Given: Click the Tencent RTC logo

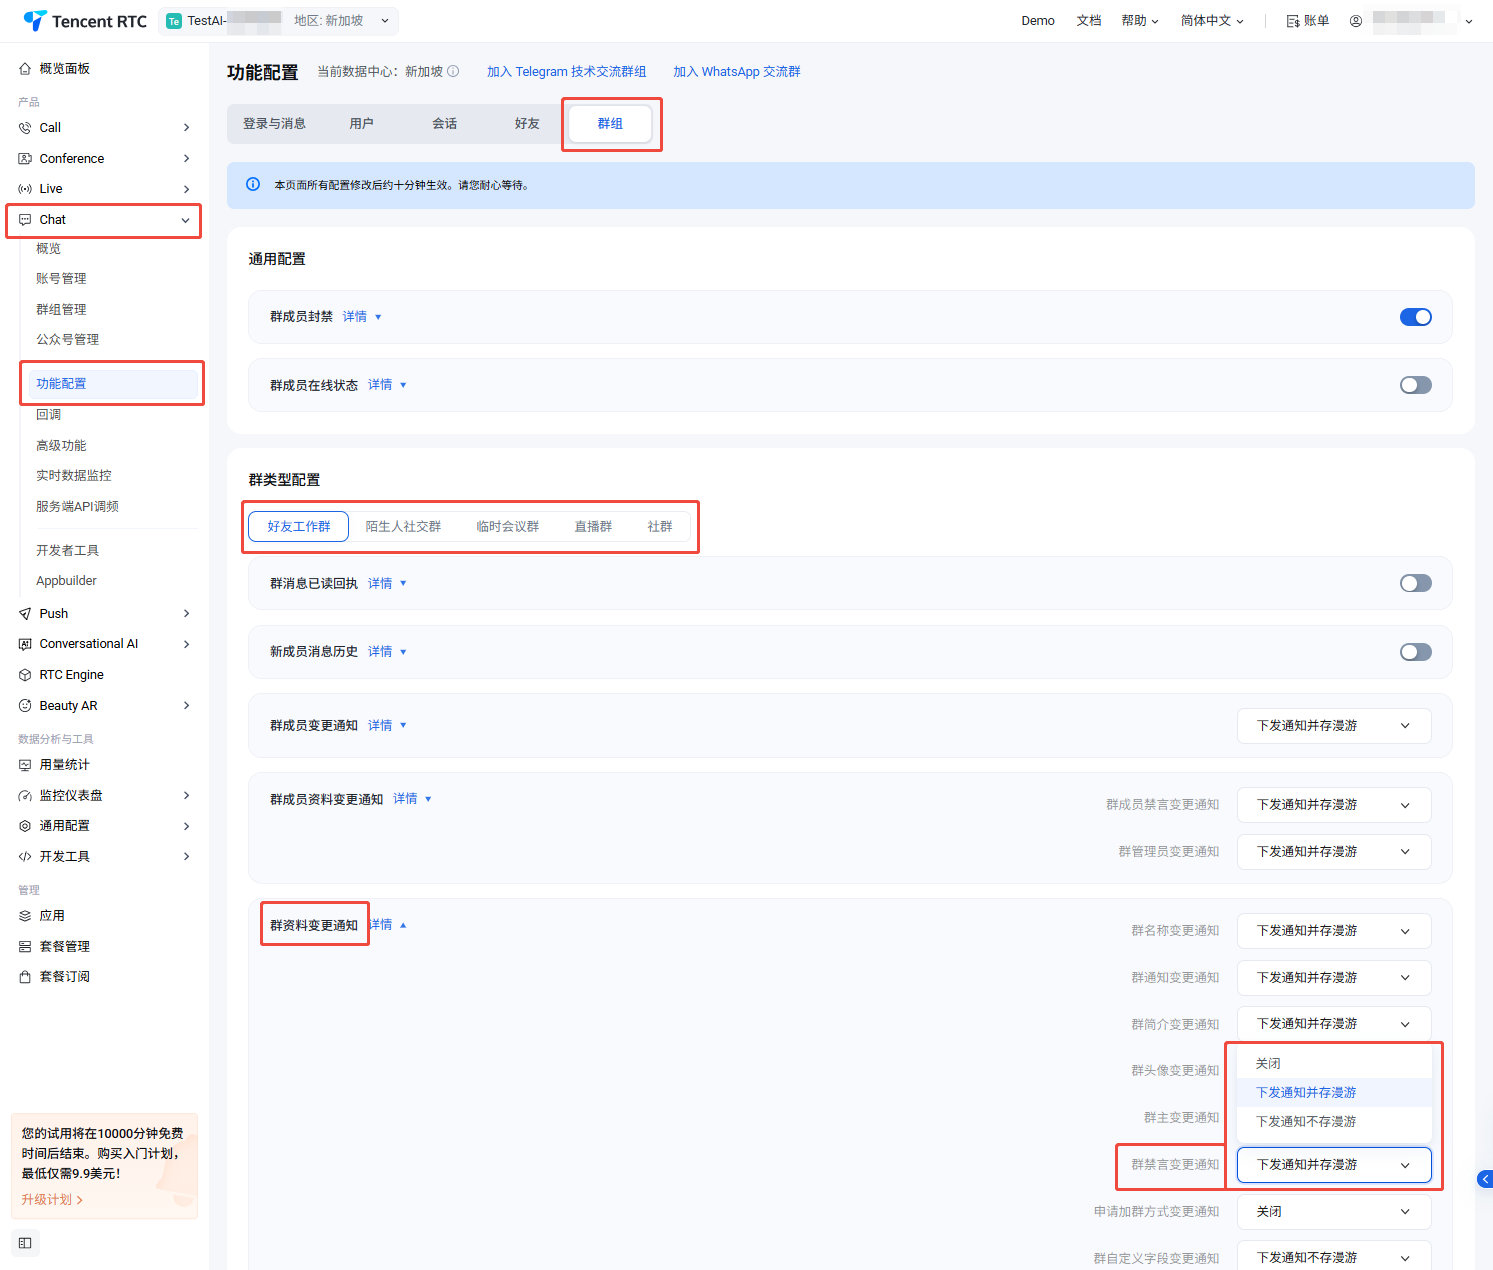Looking at the screenshot, I should pos(85,21).
